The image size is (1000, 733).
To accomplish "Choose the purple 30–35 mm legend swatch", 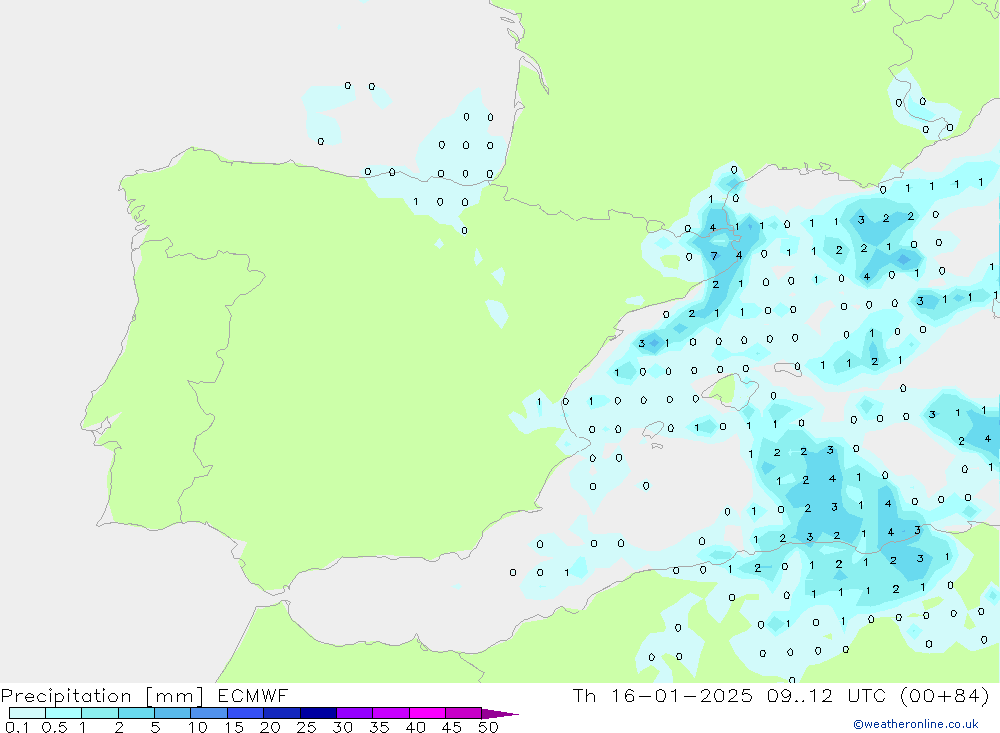I will click(x=354, y=713).
